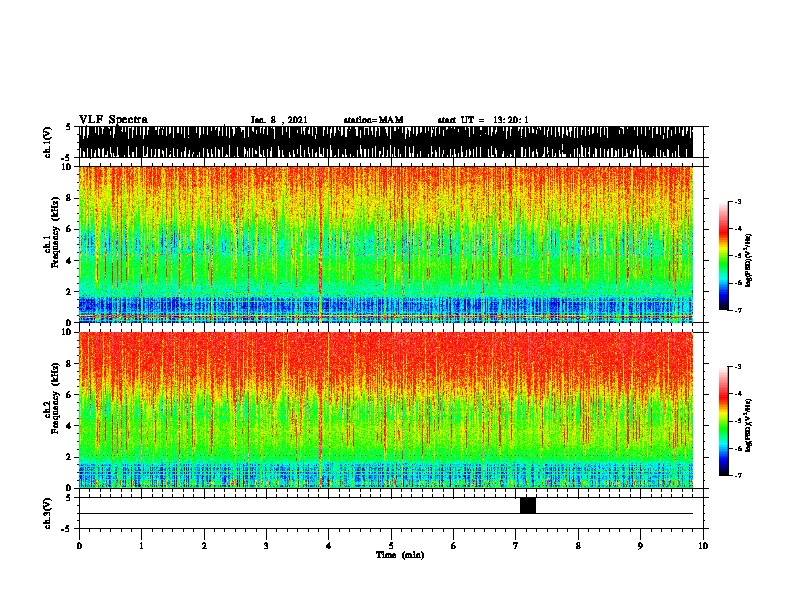Click the '-7' label on ch.1 color bar

coord(737,310)
